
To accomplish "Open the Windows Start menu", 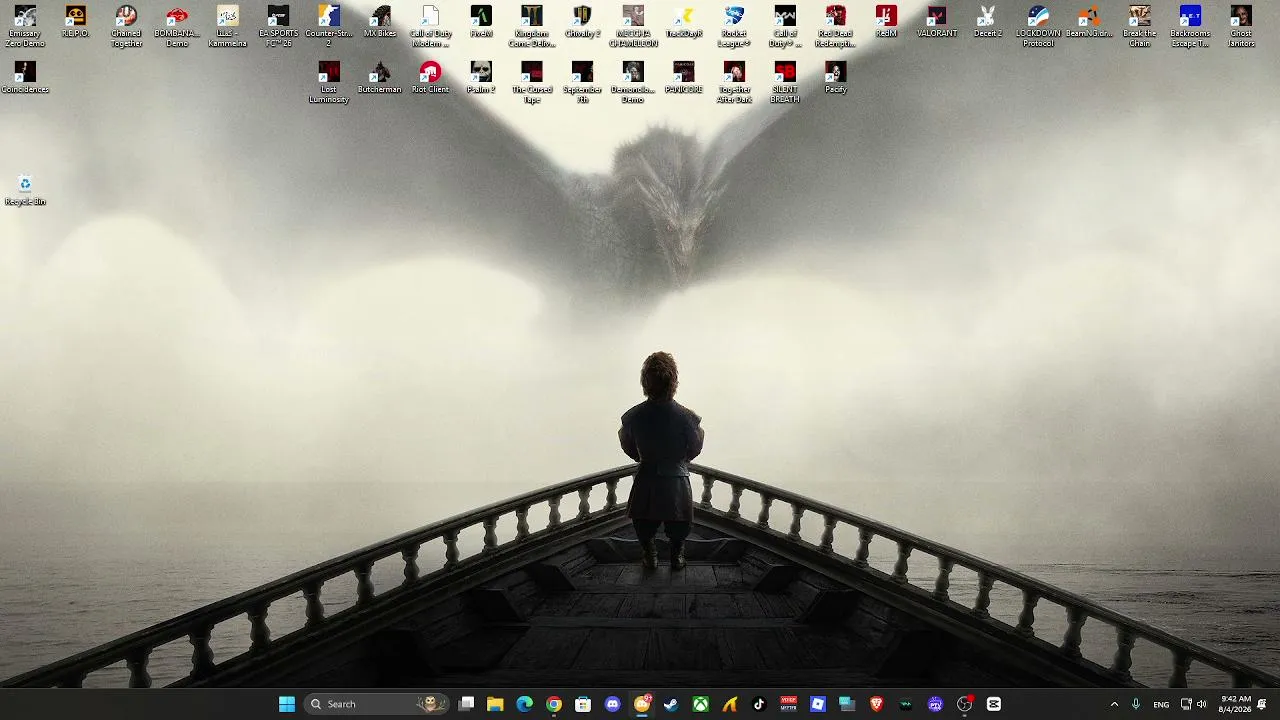I will tap(287, 704).
